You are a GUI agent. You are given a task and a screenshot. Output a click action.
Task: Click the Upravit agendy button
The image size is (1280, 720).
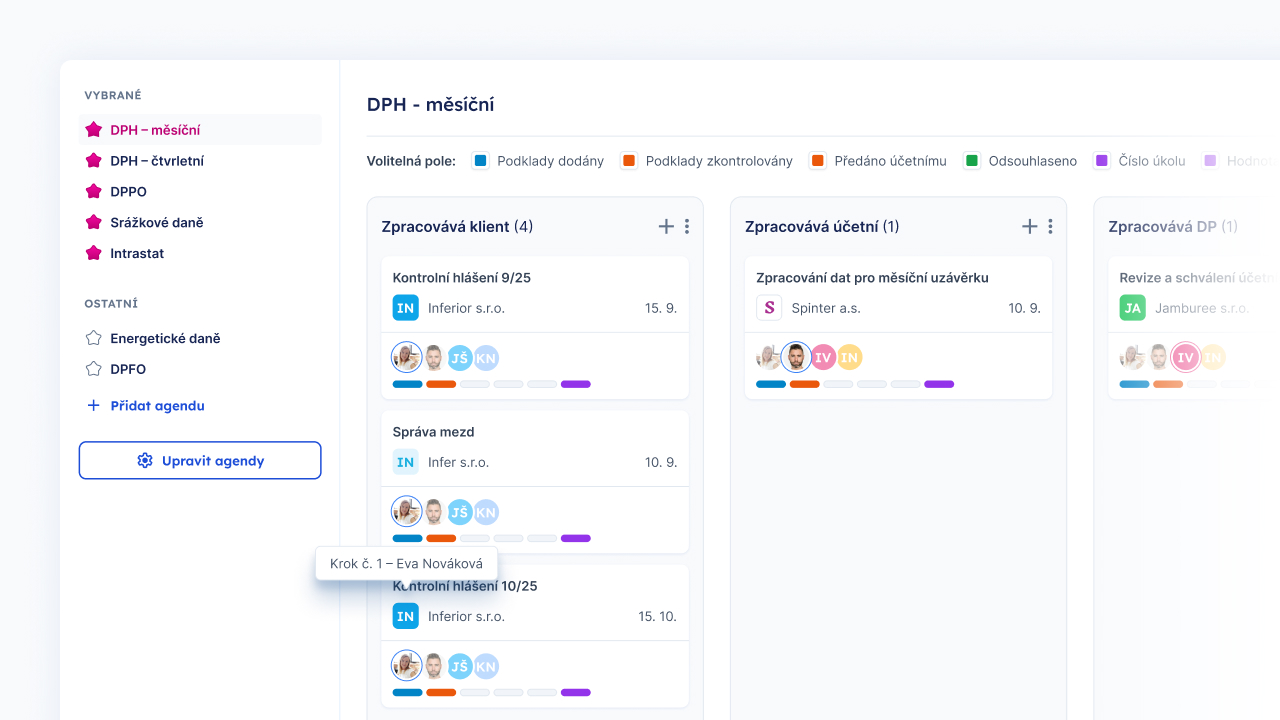[200, 461]
